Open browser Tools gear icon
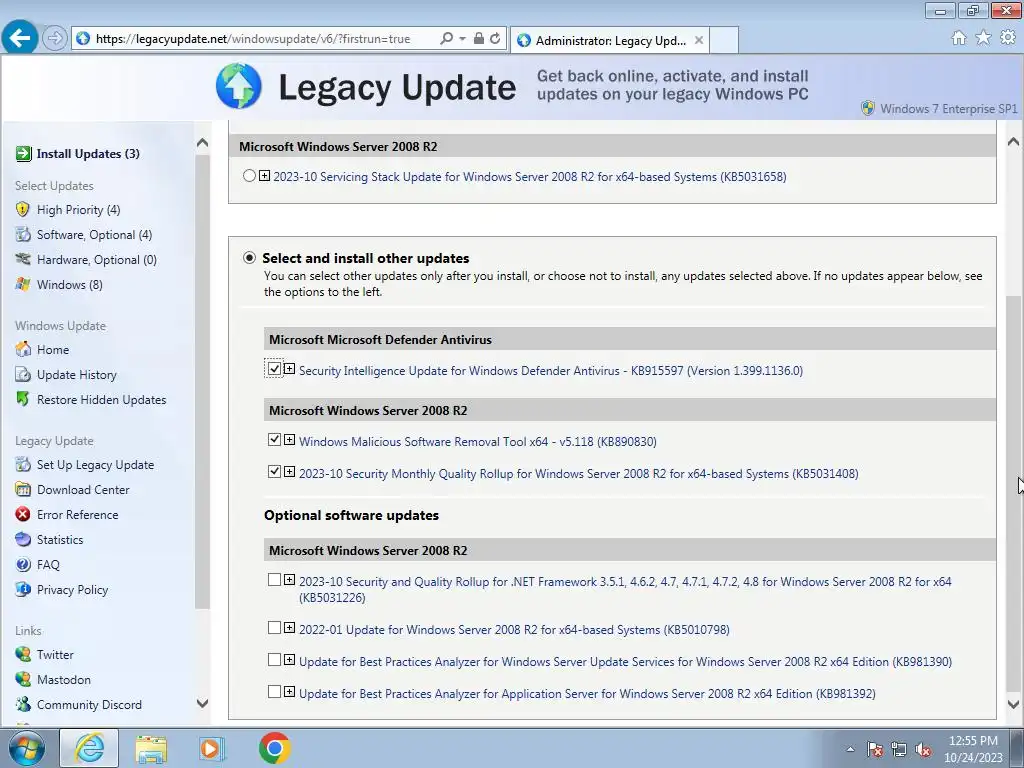 1008,38
